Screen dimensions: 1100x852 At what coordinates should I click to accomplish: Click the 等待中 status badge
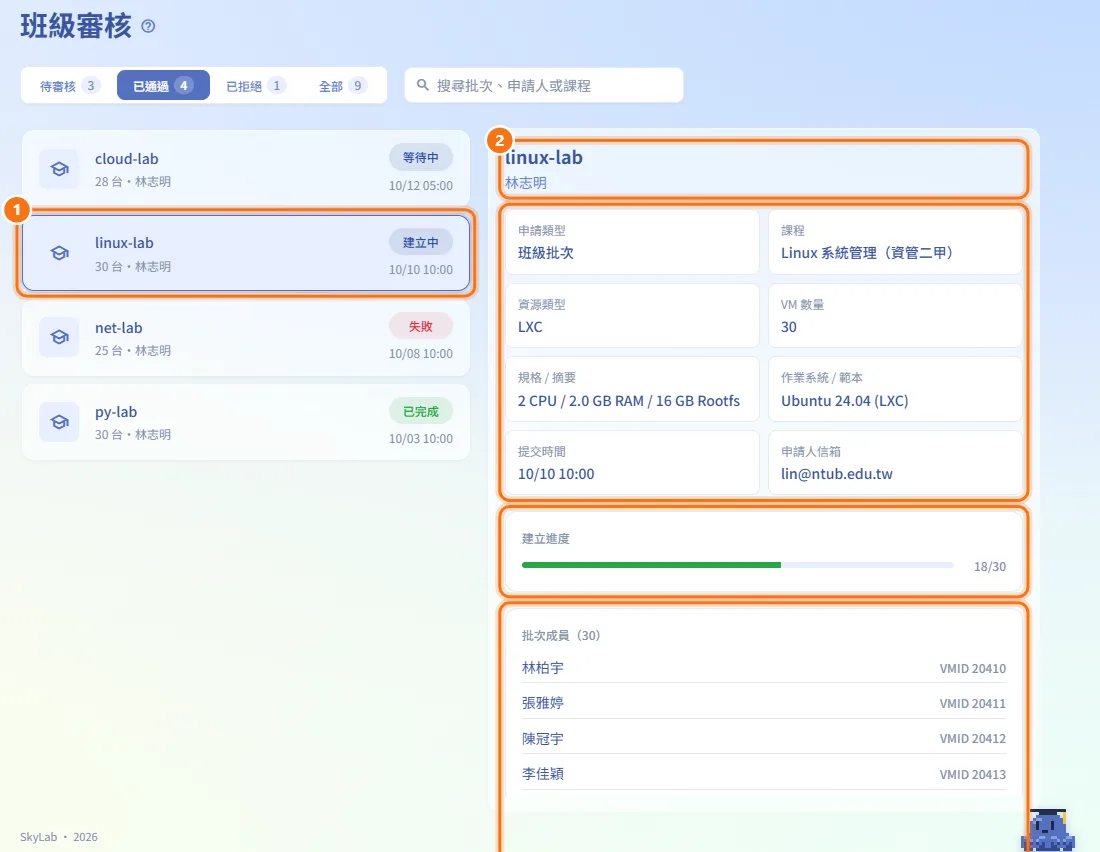(420, 158)
